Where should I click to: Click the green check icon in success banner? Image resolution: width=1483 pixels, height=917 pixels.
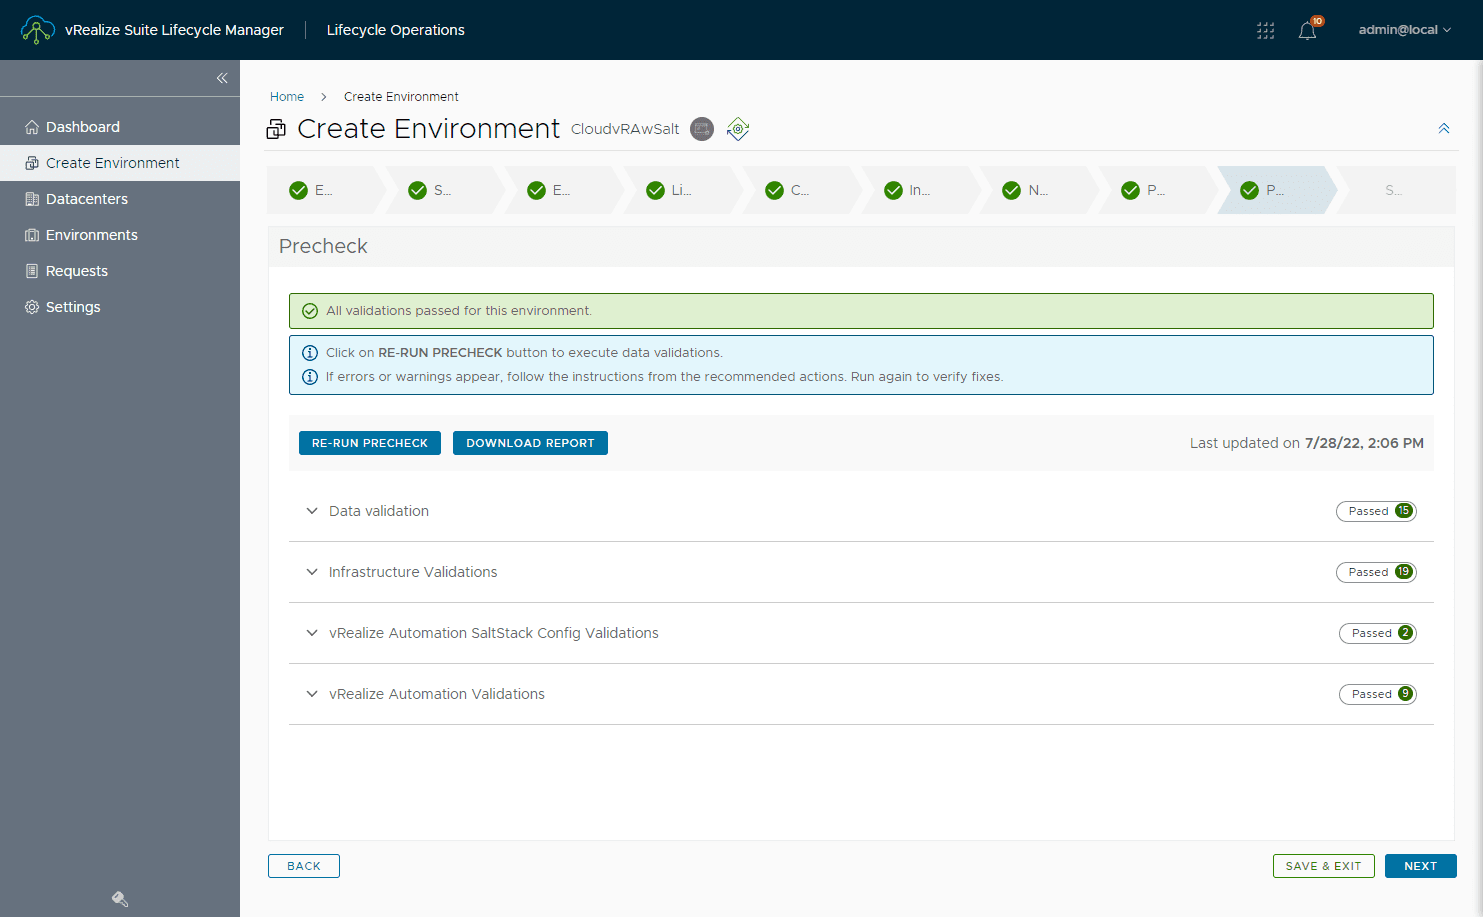310,311
